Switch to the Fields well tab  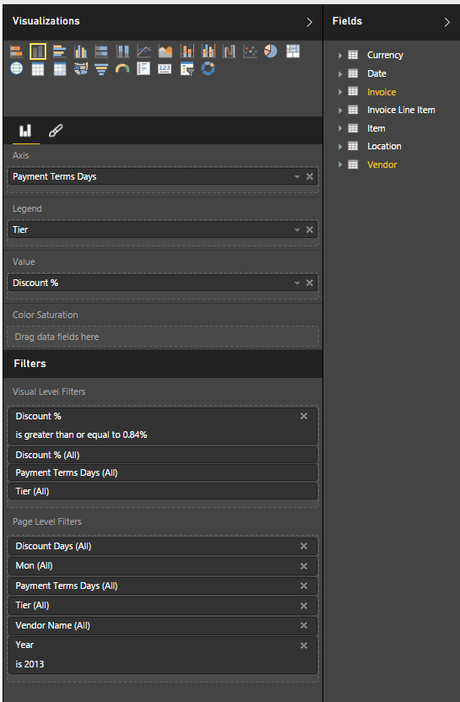[x=26, y=131]
